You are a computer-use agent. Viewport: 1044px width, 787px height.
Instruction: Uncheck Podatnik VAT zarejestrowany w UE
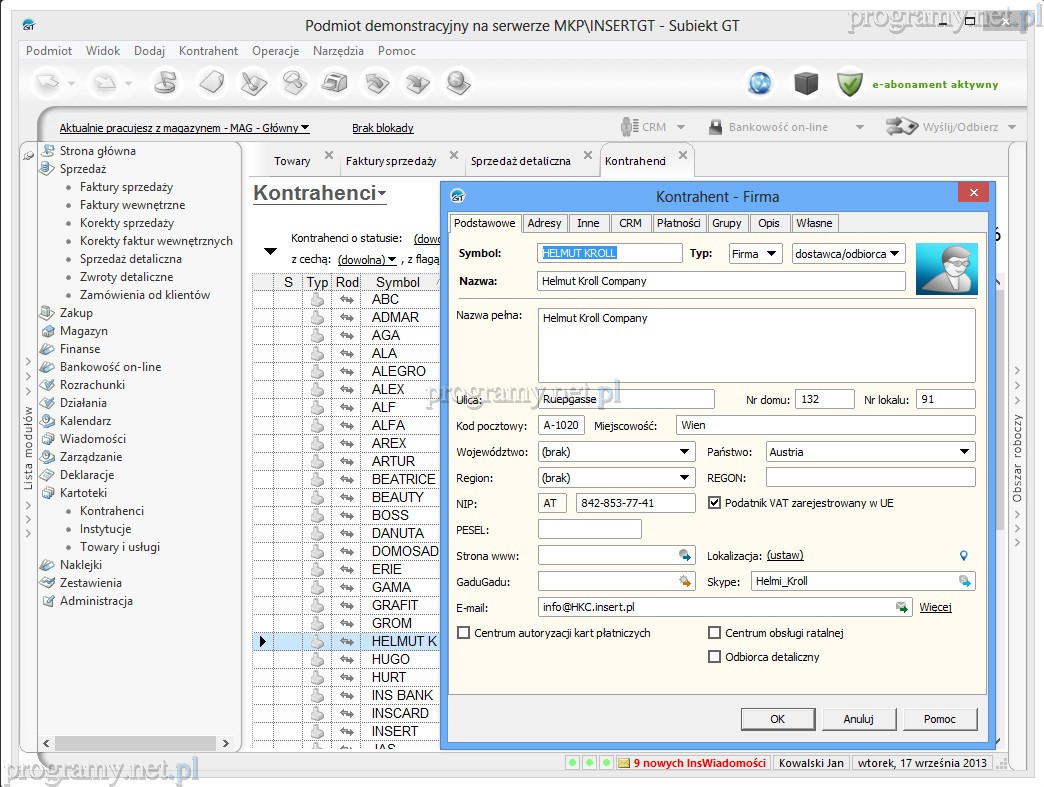[x=714, y=503]
